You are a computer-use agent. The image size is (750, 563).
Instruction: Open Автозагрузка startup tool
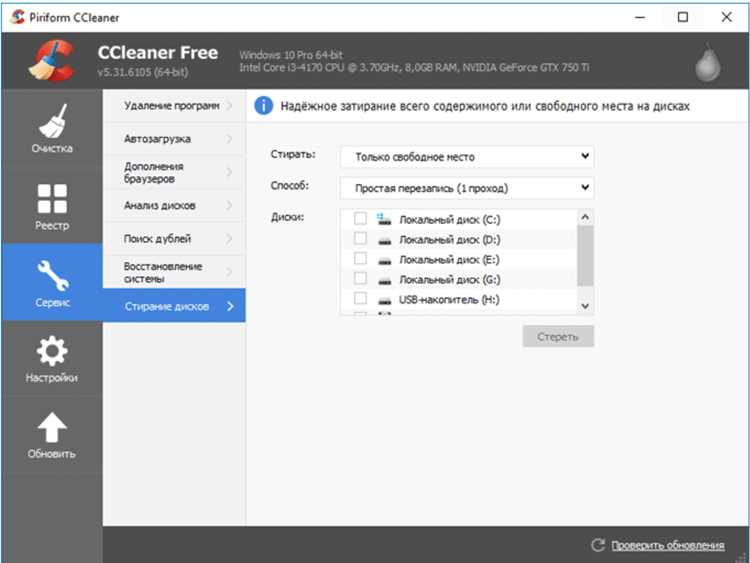(174, 139)
